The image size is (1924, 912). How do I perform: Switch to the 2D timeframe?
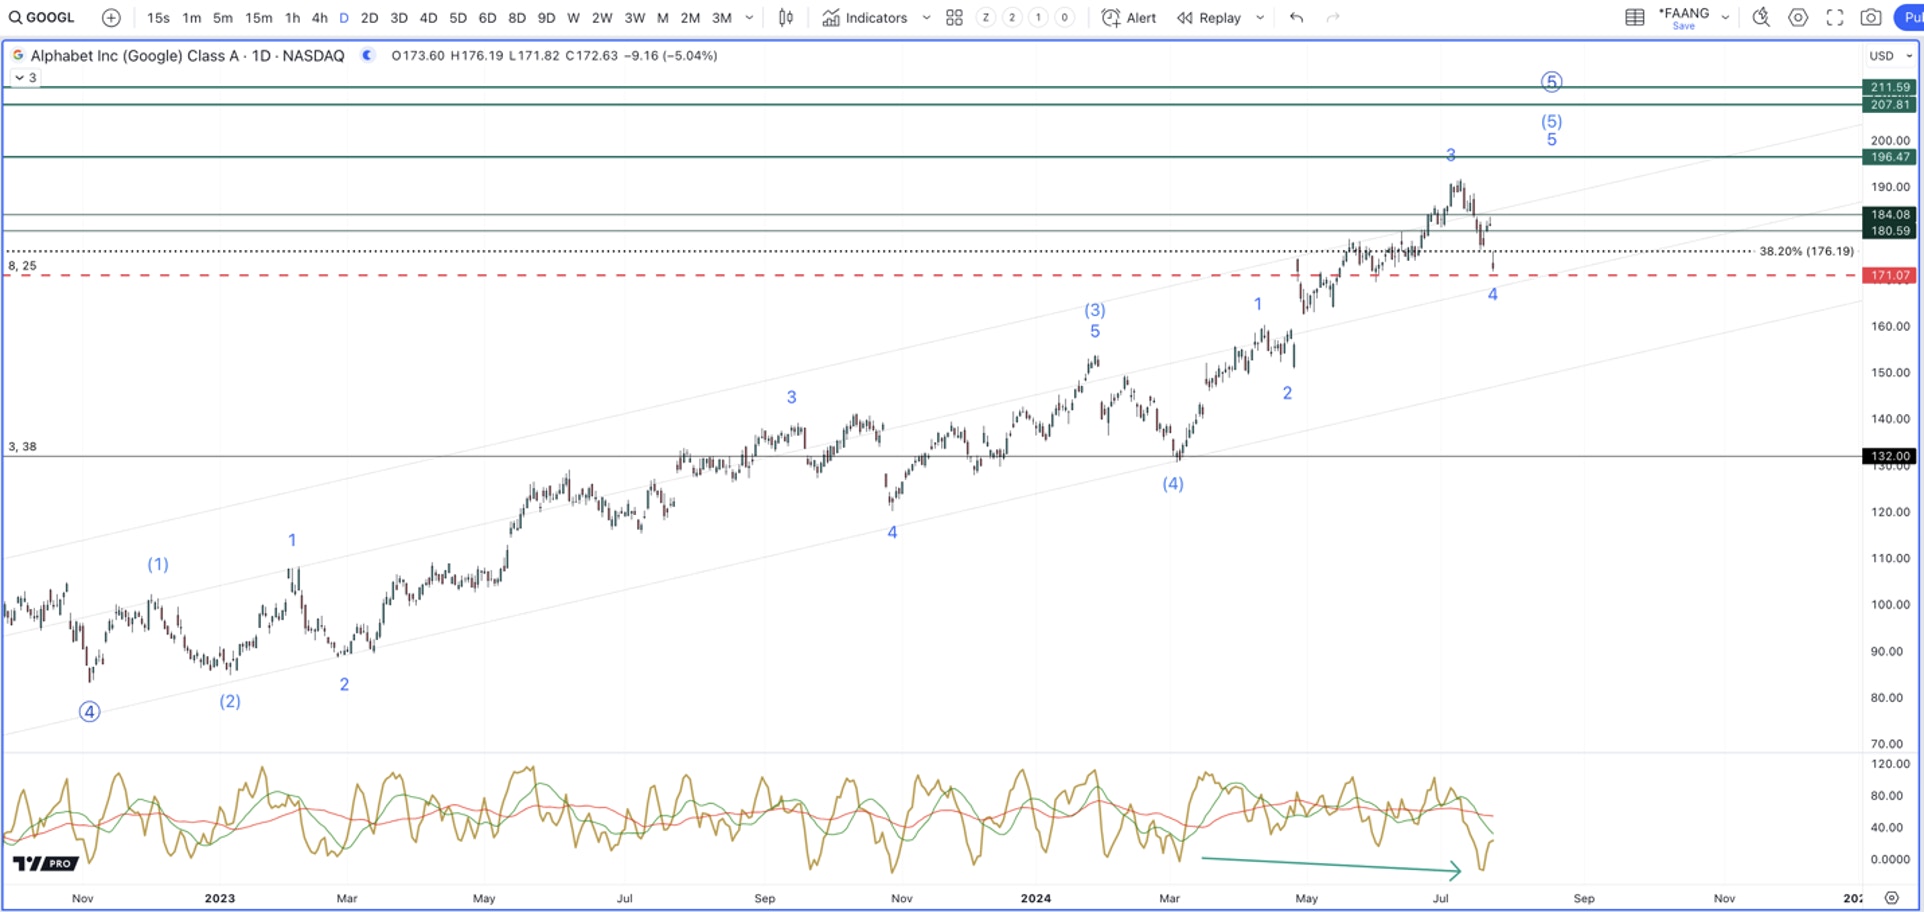[369, 17]
